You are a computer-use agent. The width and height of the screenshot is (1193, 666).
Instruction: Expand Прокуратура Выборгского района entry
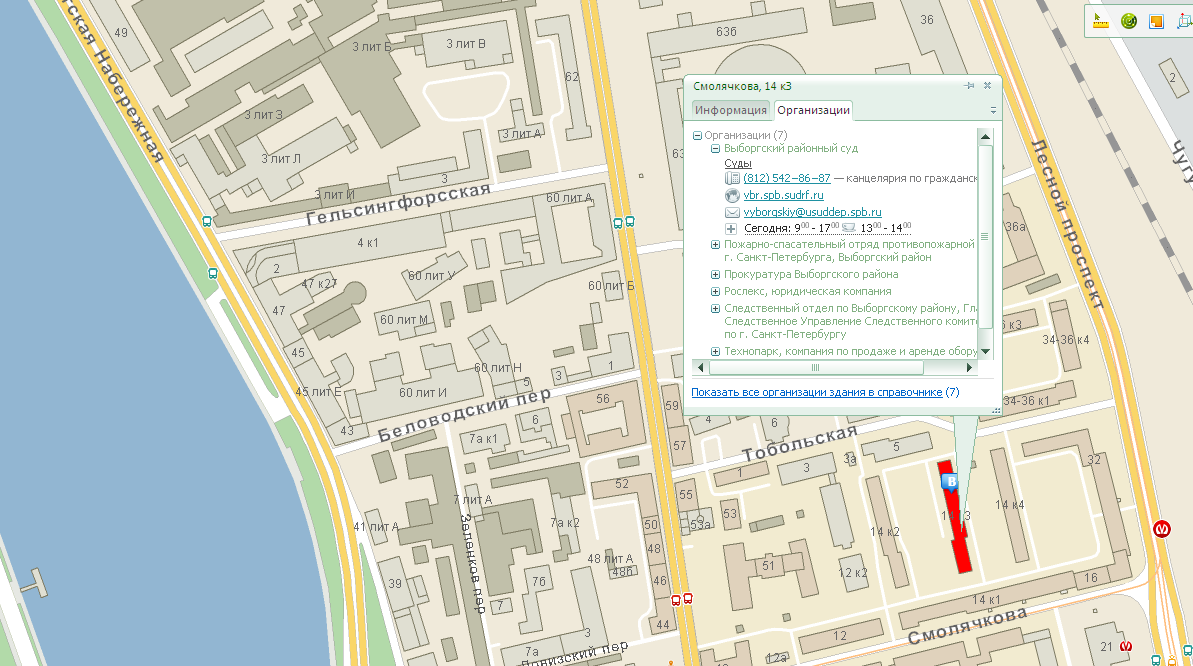click(715, 274)
